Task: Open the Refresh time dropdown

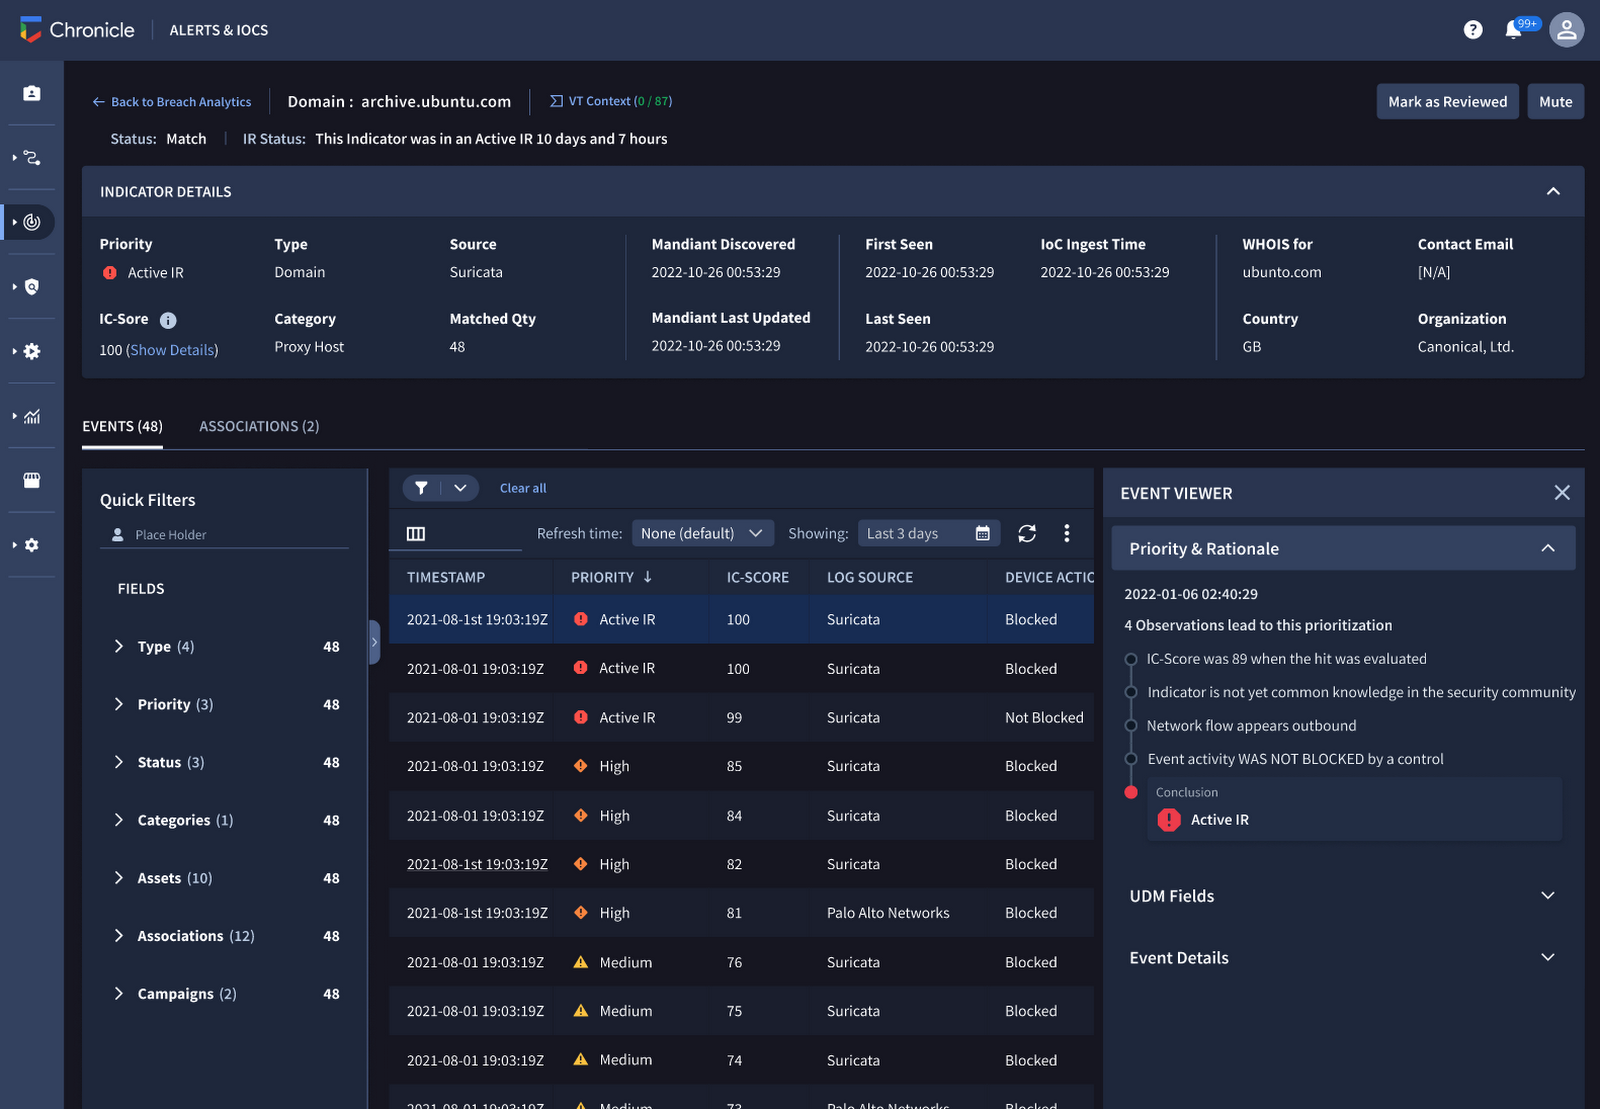Action: (x=703, y=533)
